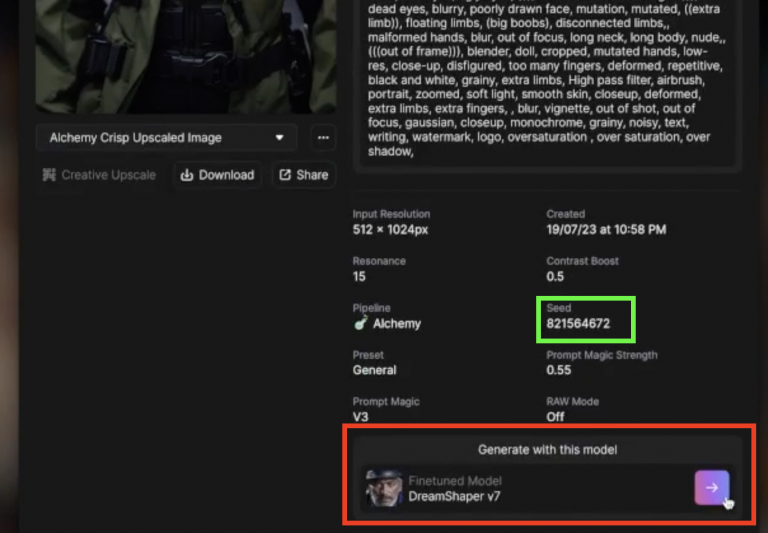Open the Alchemy Crisp Upscaled Image dropdown
This screenshot has width=768, height=533.
166,138
